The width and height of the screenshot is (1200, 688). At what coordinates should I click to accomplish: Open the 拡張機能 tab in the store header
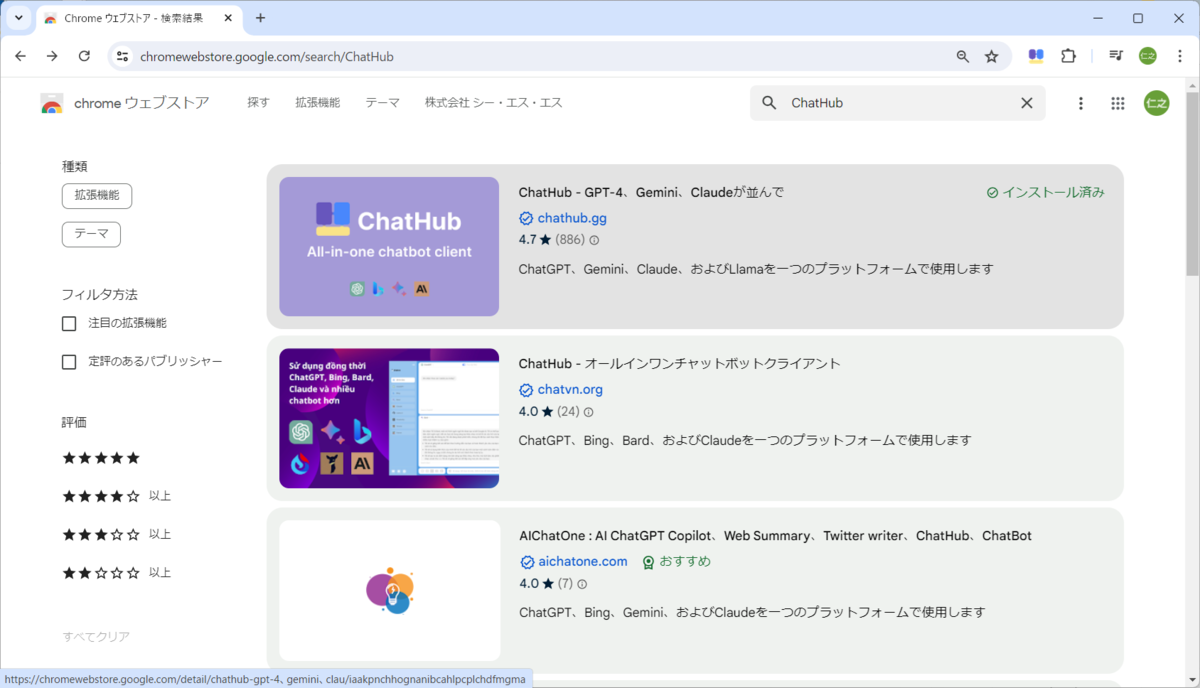(317, 103)
